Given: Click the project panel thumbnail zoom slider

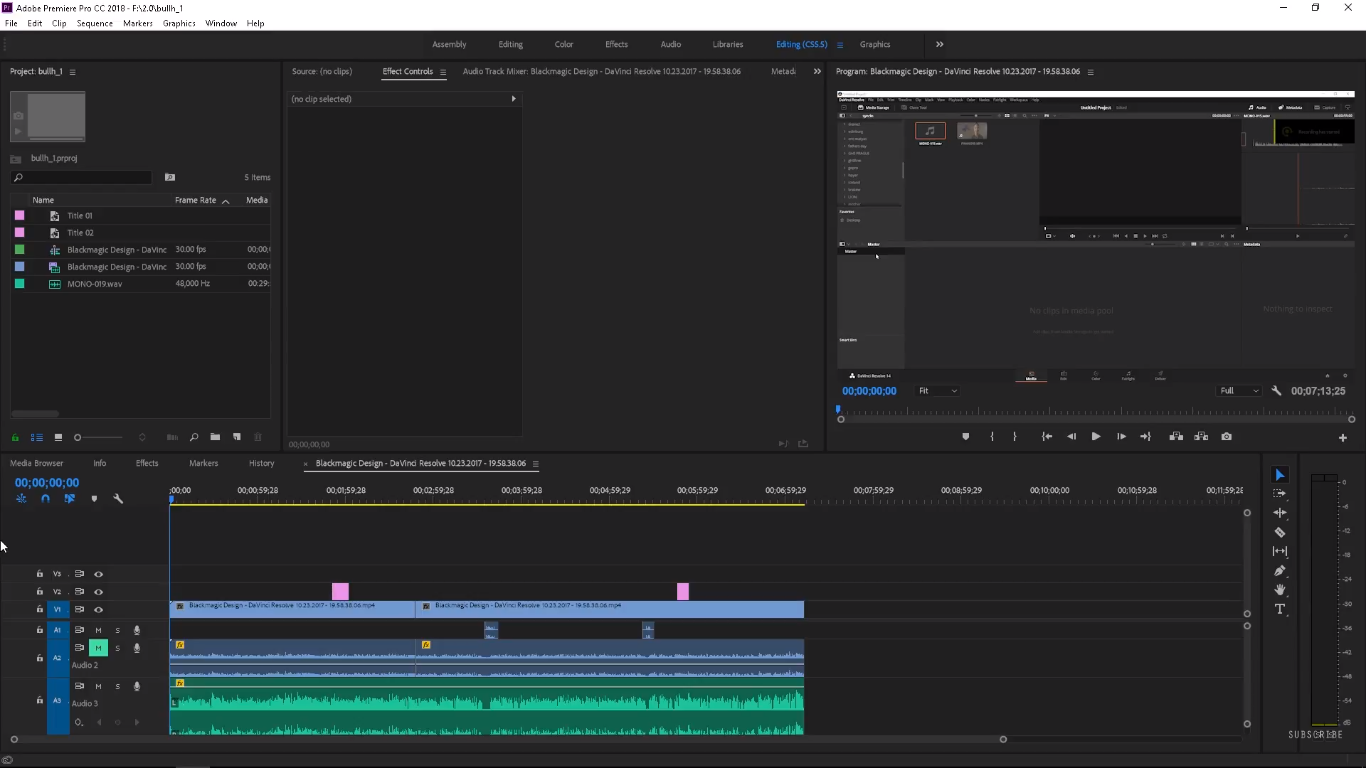Looking at the screenshot, I should point(78,437).
